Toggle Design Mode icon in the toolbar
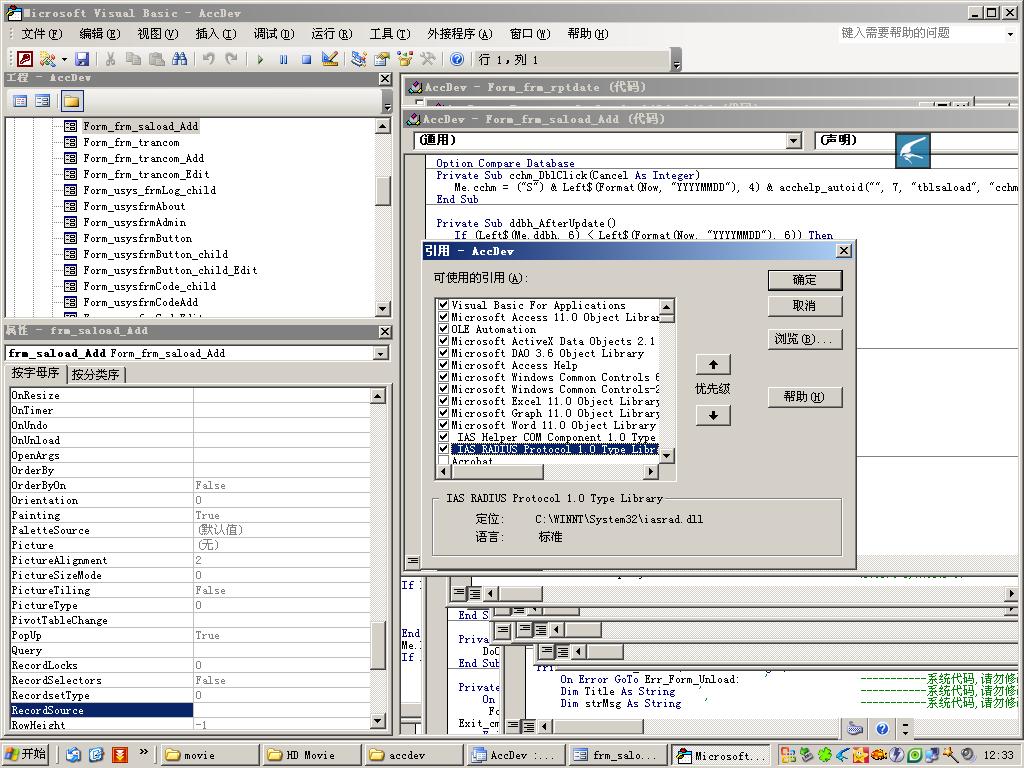 pos(330,59)
